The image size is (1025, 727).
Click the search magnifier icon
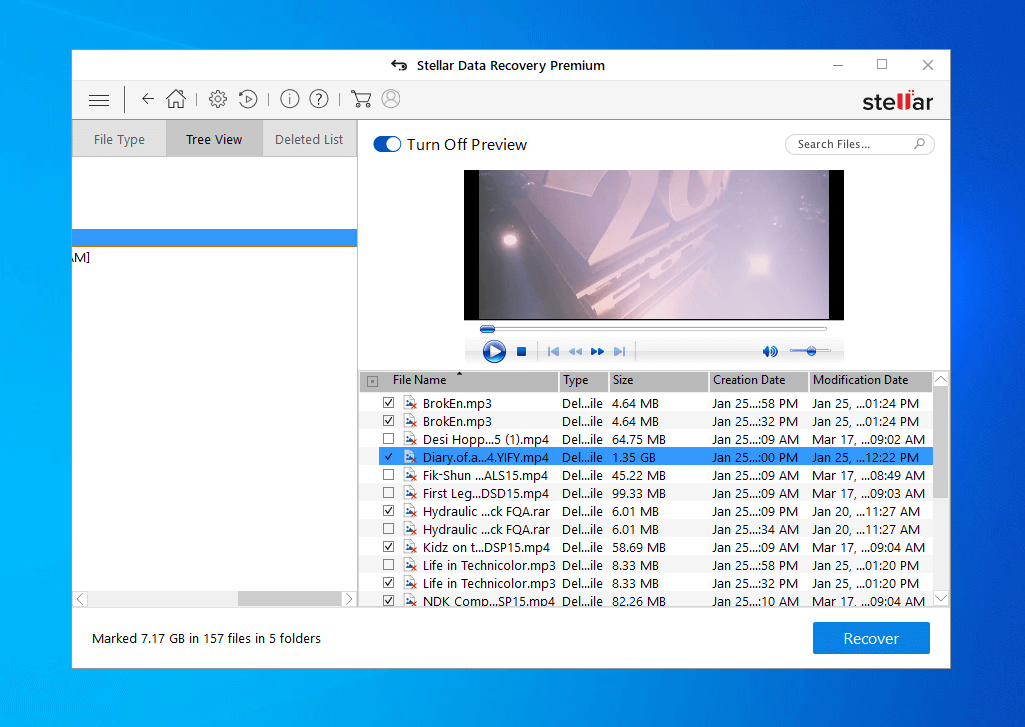point(919,143)
